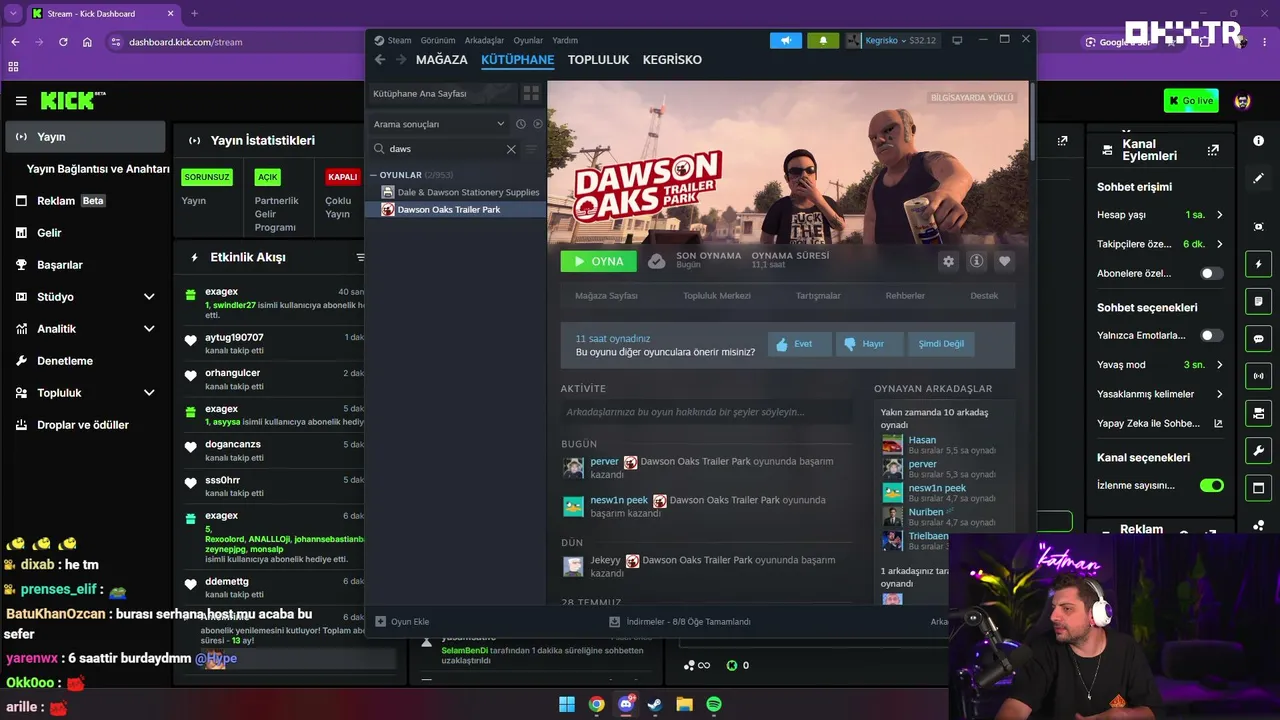The width and height of the screenshot is (1280, 720).
Task: Click the green OYNA play button
Action: (598, 261)
